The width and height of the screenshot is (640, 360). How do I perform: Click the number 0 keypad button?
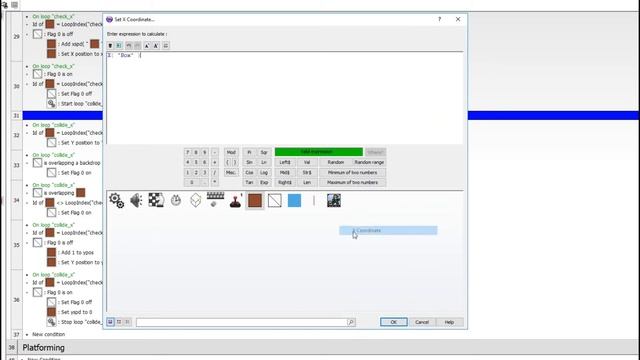point(192,182)
